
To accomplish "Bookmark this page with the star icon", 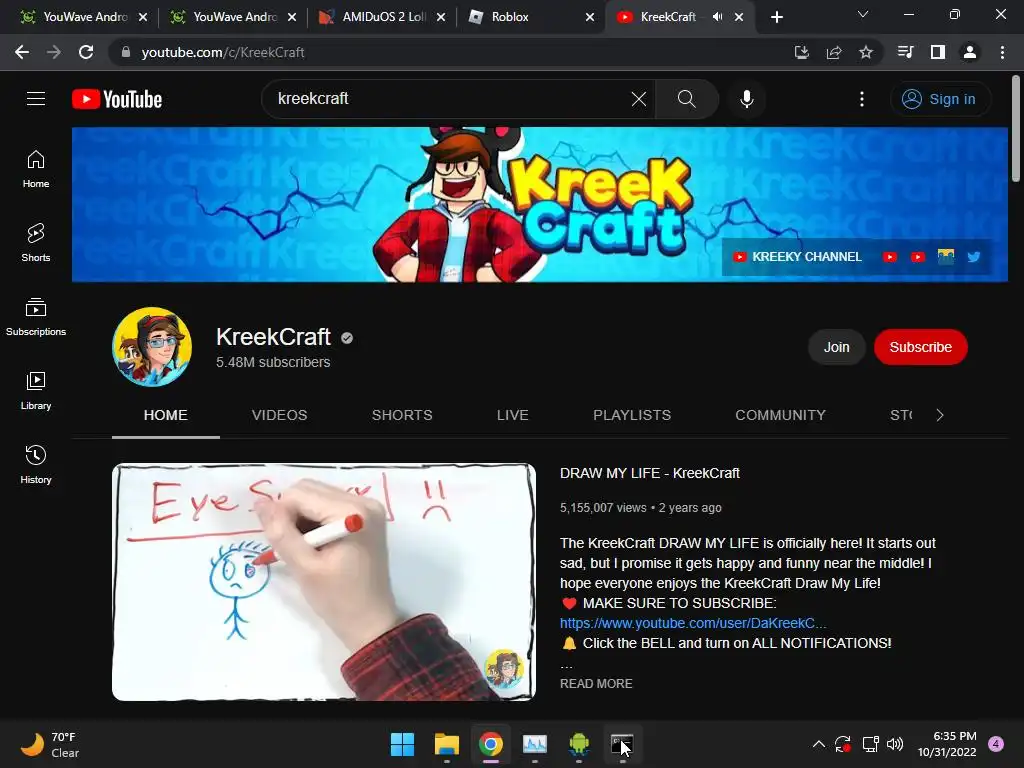I will pyautogui.click(x=866, y=52).
